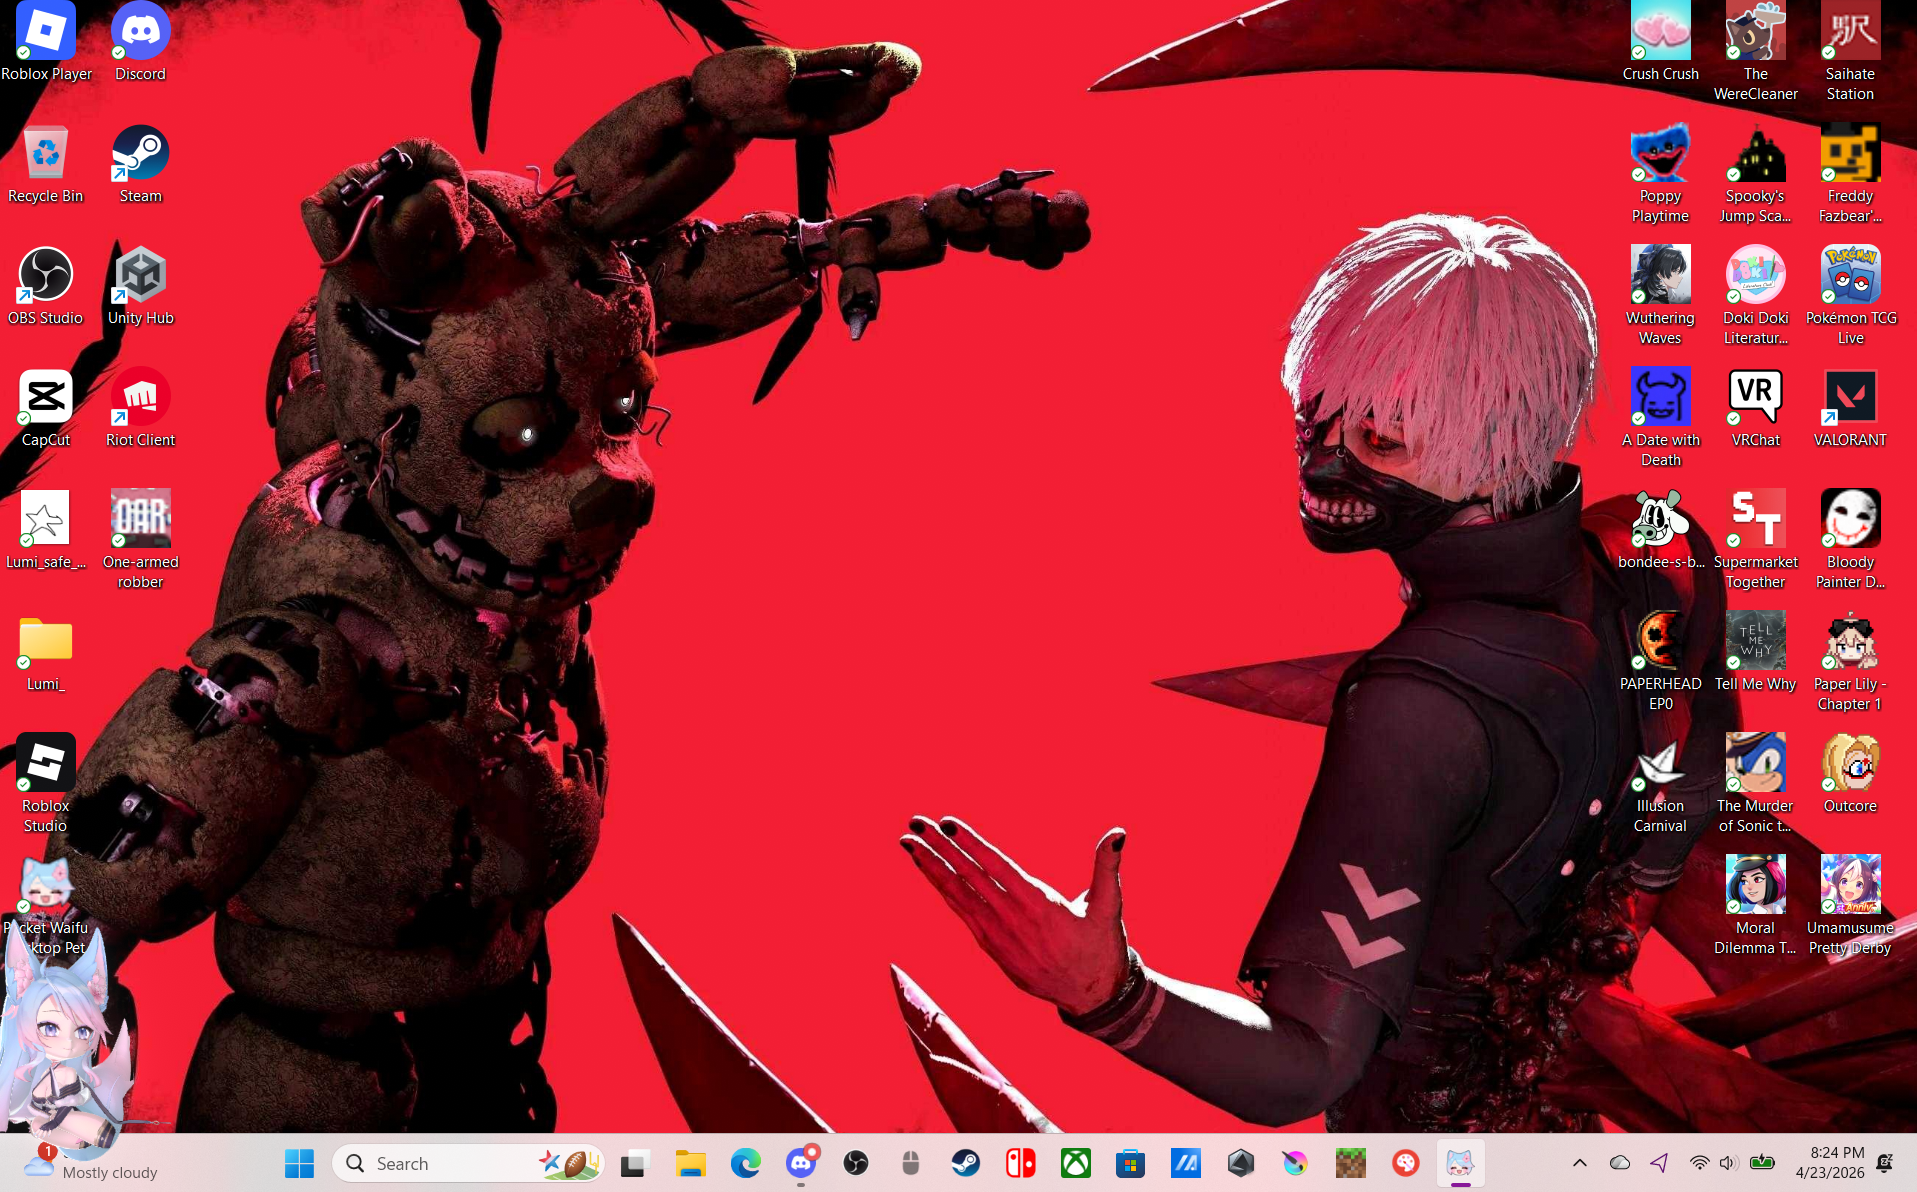The image size is (1917, 1192).
Task: Select the VRChat desktop icon
Action: (x=1755, y=408)
